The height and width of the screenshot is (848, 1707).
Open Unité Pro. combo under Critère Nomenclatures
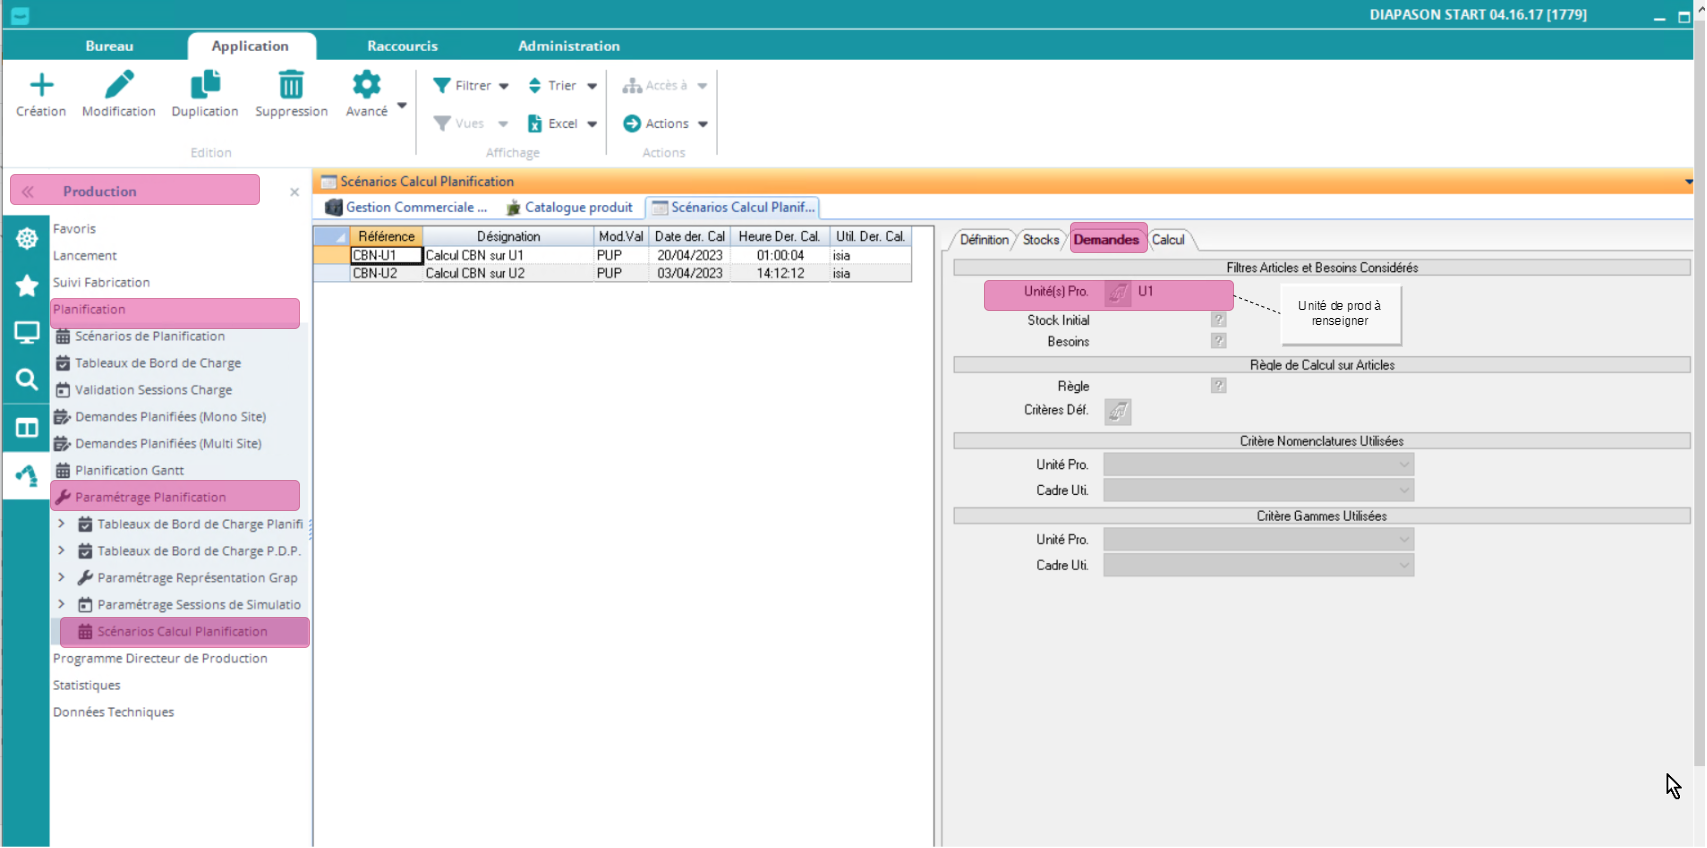1258,465
